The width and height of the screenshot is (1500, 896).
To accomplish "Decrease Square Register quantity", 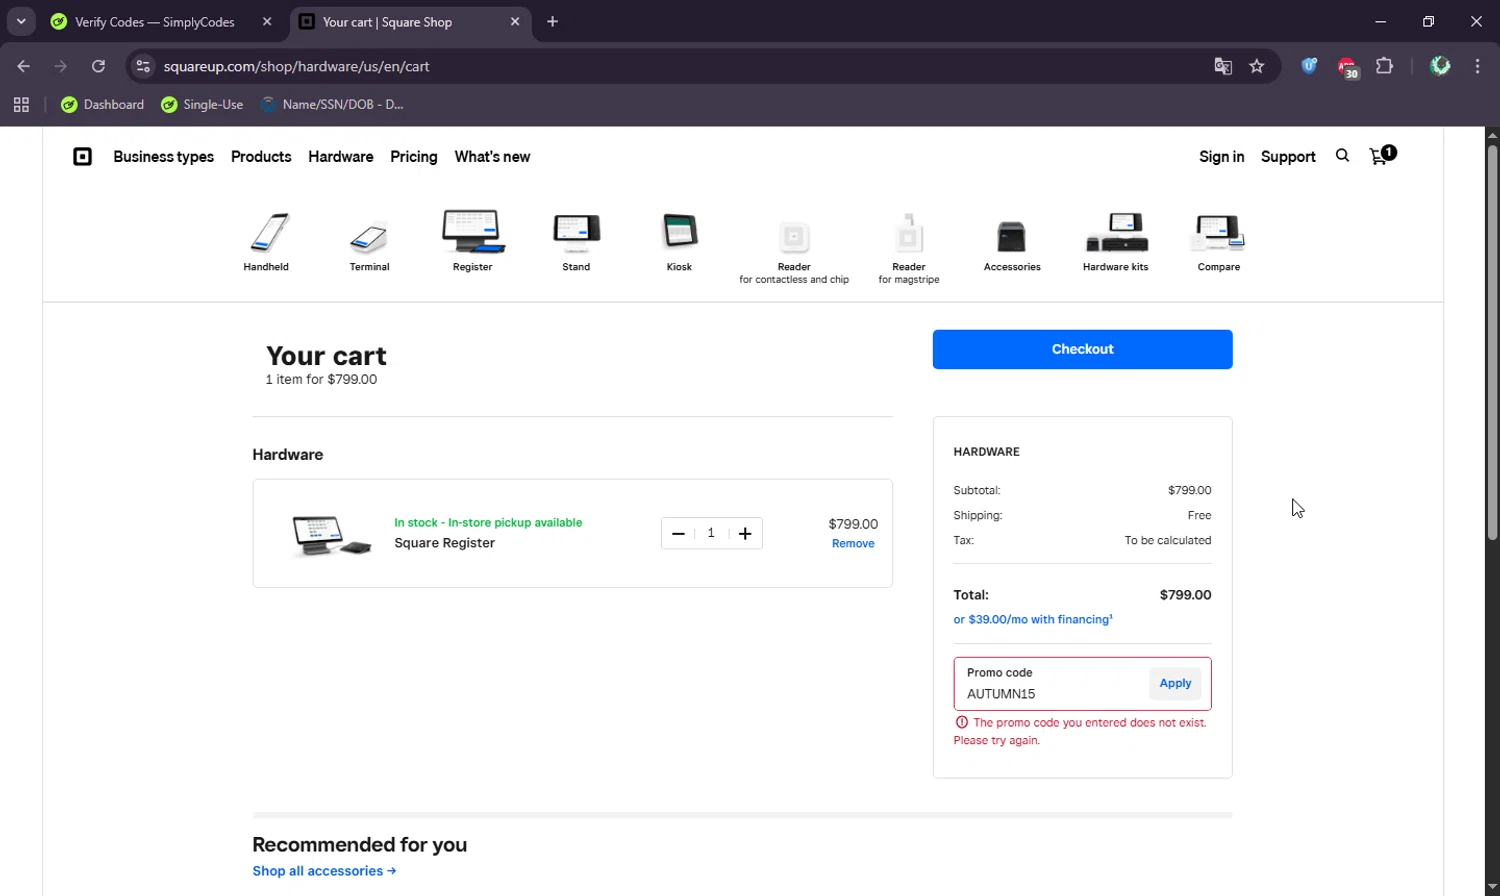I will pyautogui.click(x=678, y=534).
